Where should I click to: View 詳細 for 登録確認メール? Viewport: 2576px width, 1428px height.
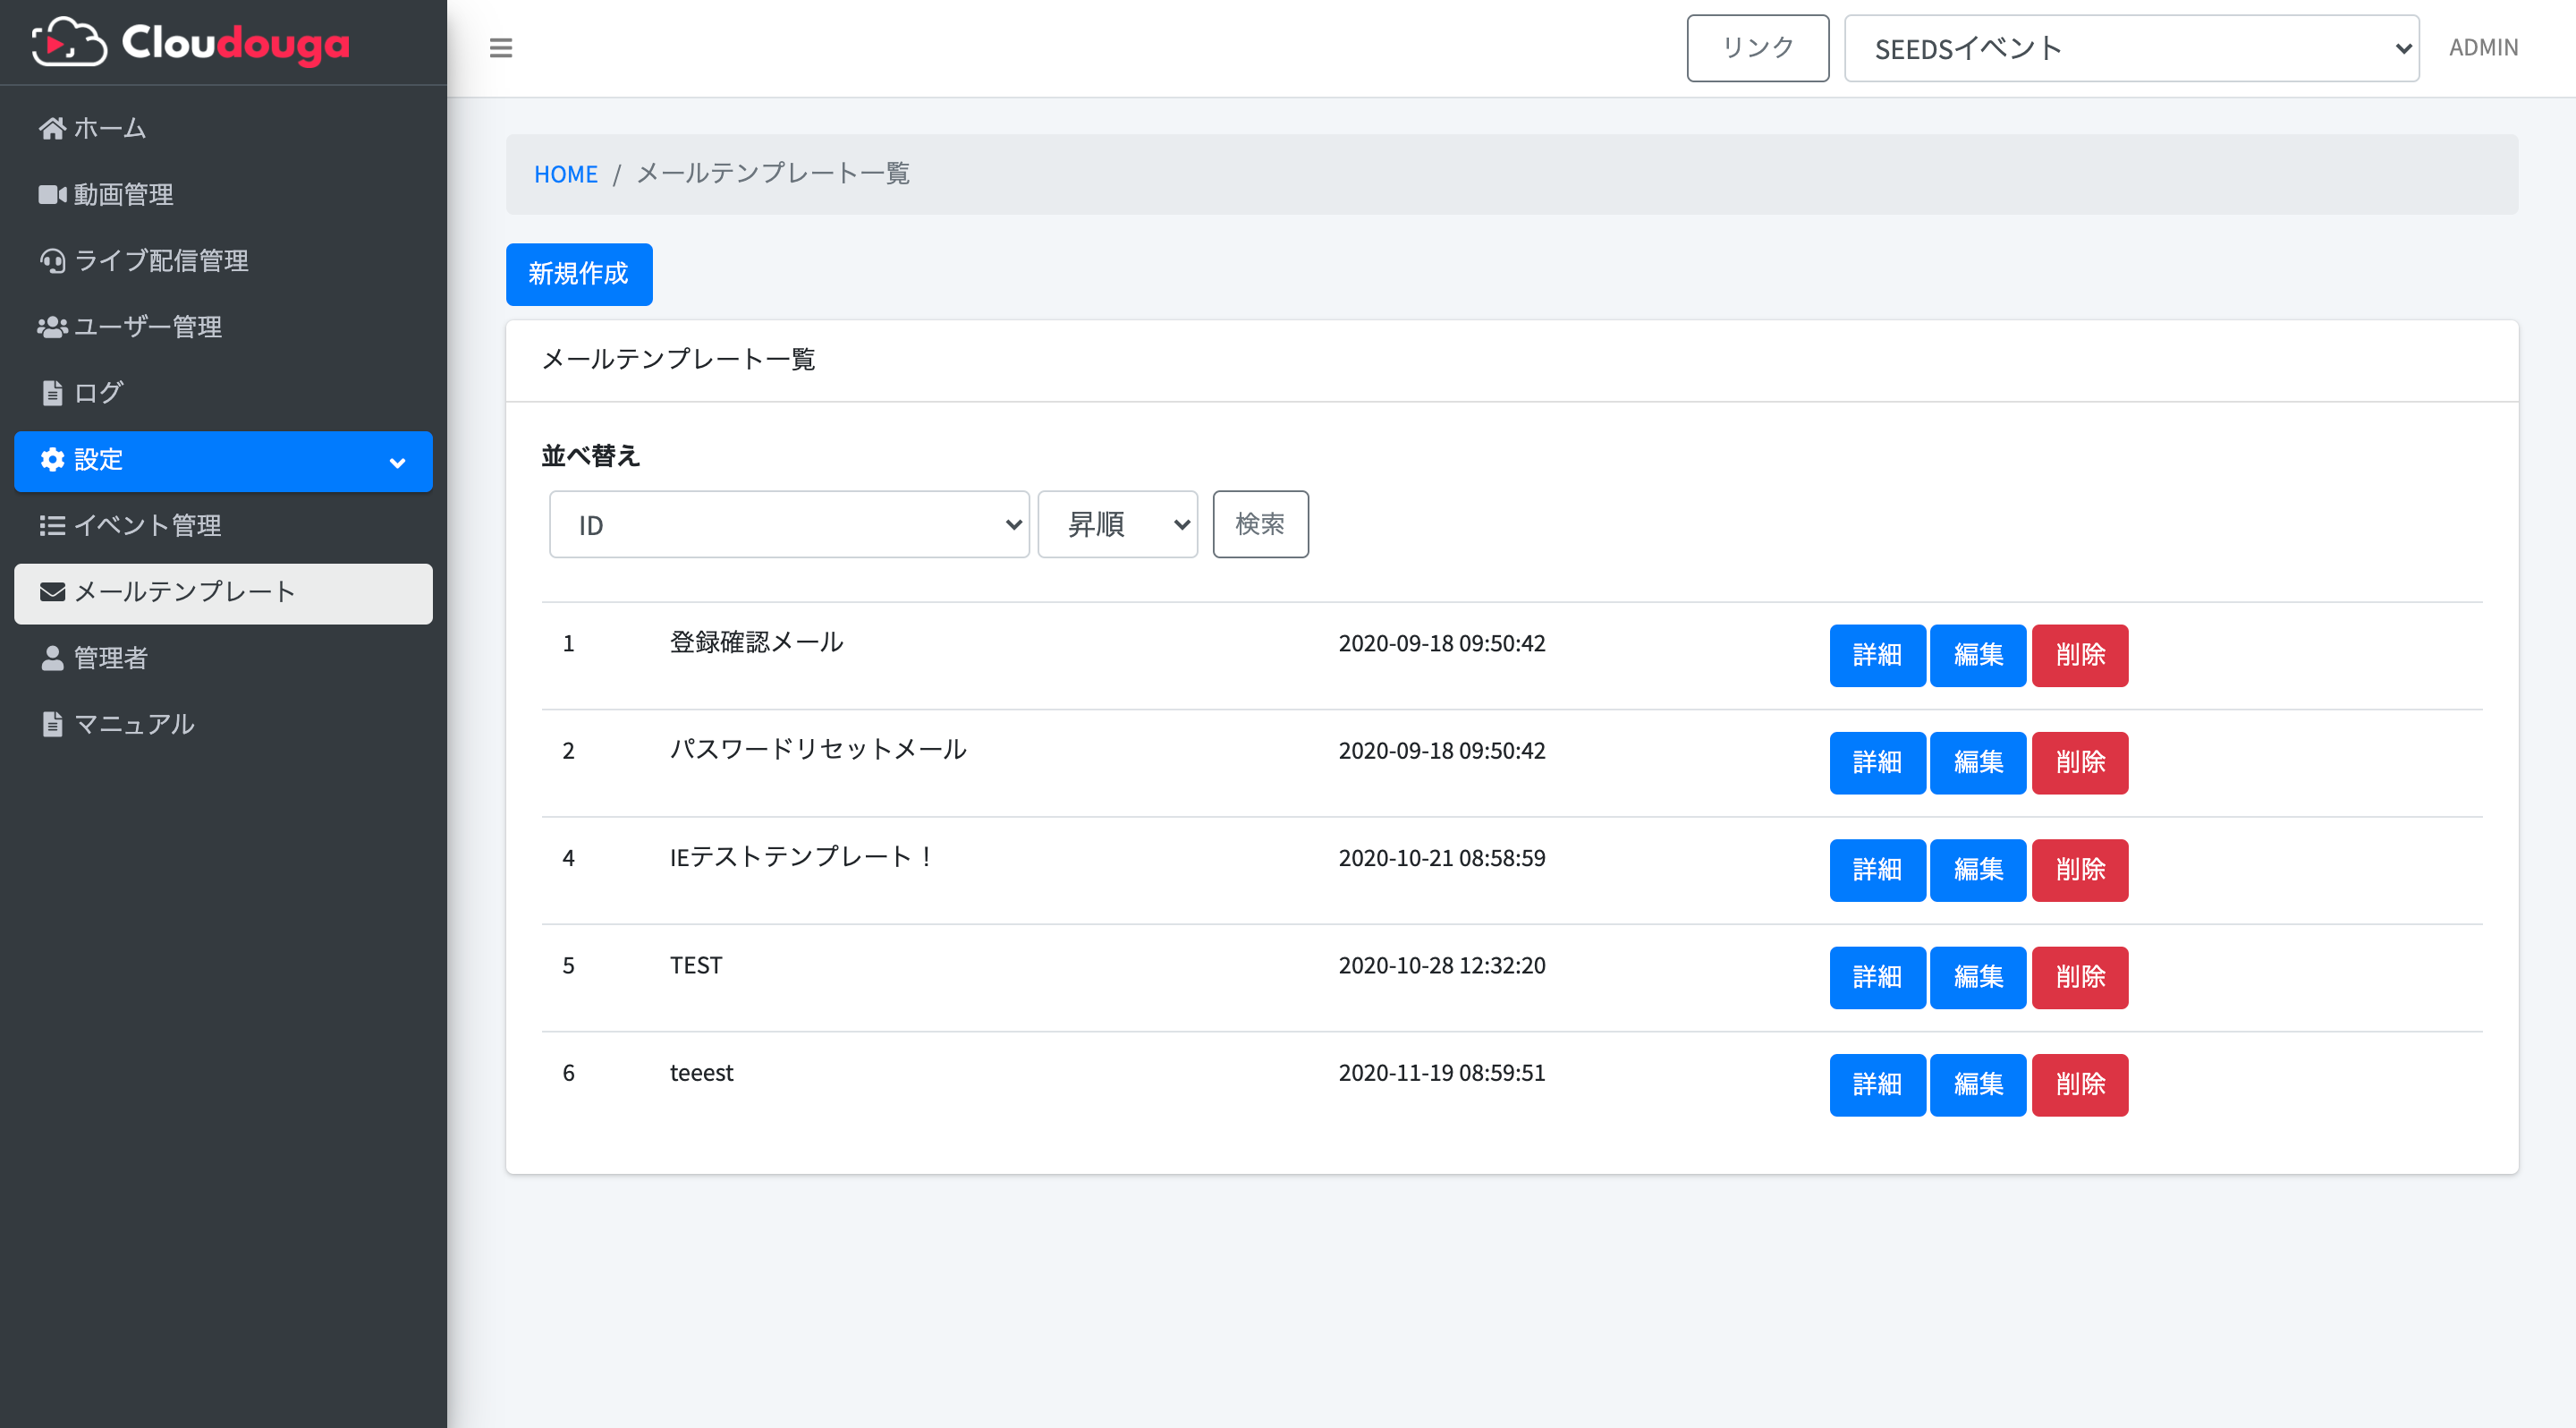coord(1877,656)
